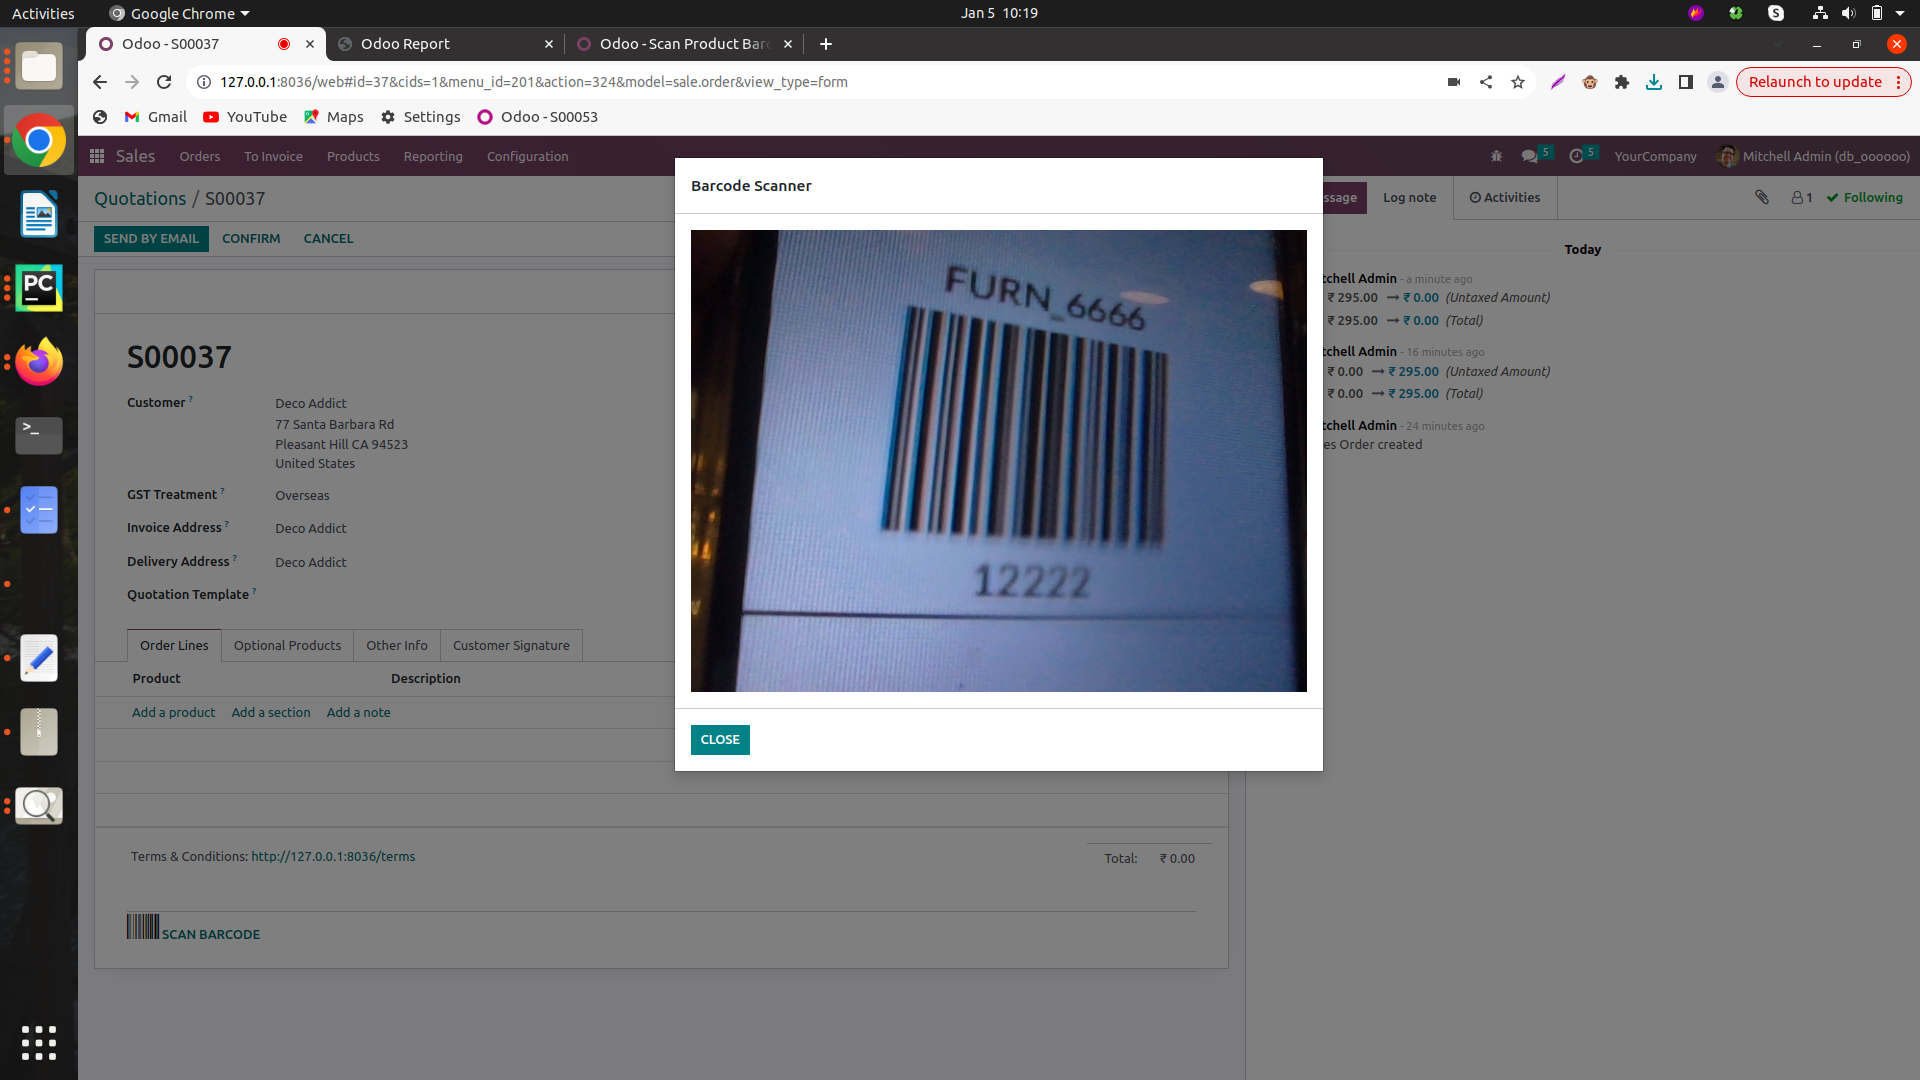The height and width of the screenshot is (1080, 1920).
Task: Open Terminal from the dock
Action: click(39, 436)
